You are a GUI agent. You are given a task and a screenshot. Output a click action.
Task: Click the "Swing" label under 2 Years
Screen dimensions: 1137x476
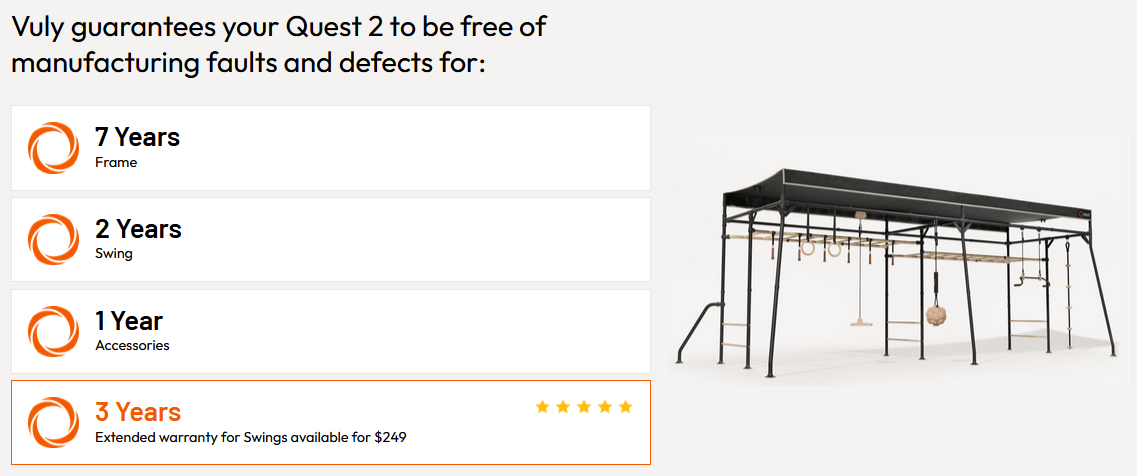click(114, 254)
